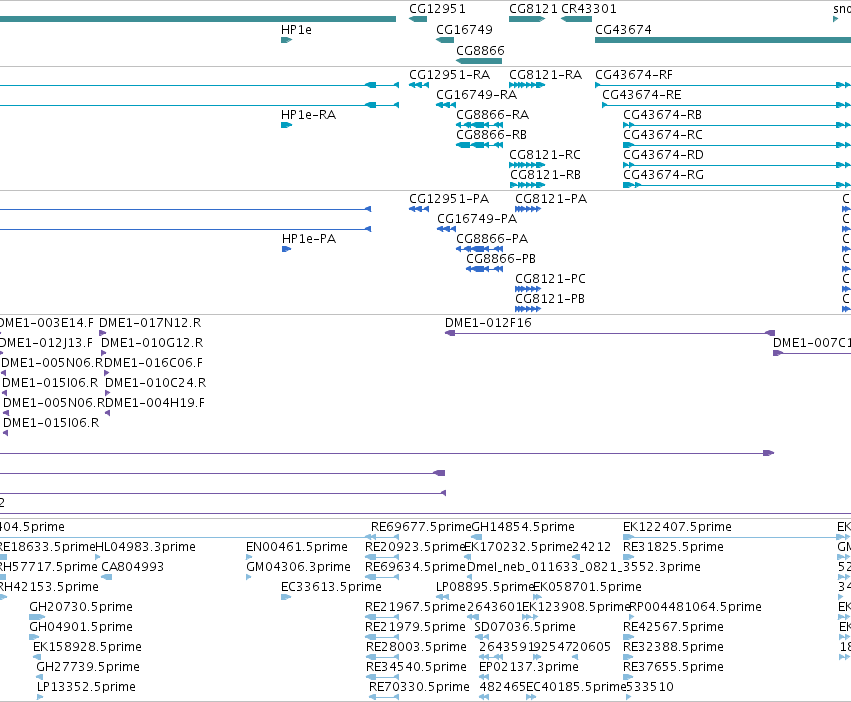This screenshot has width=851, height=702.
Task: Select the CR43301 gene feature
Action: [576, 19]
